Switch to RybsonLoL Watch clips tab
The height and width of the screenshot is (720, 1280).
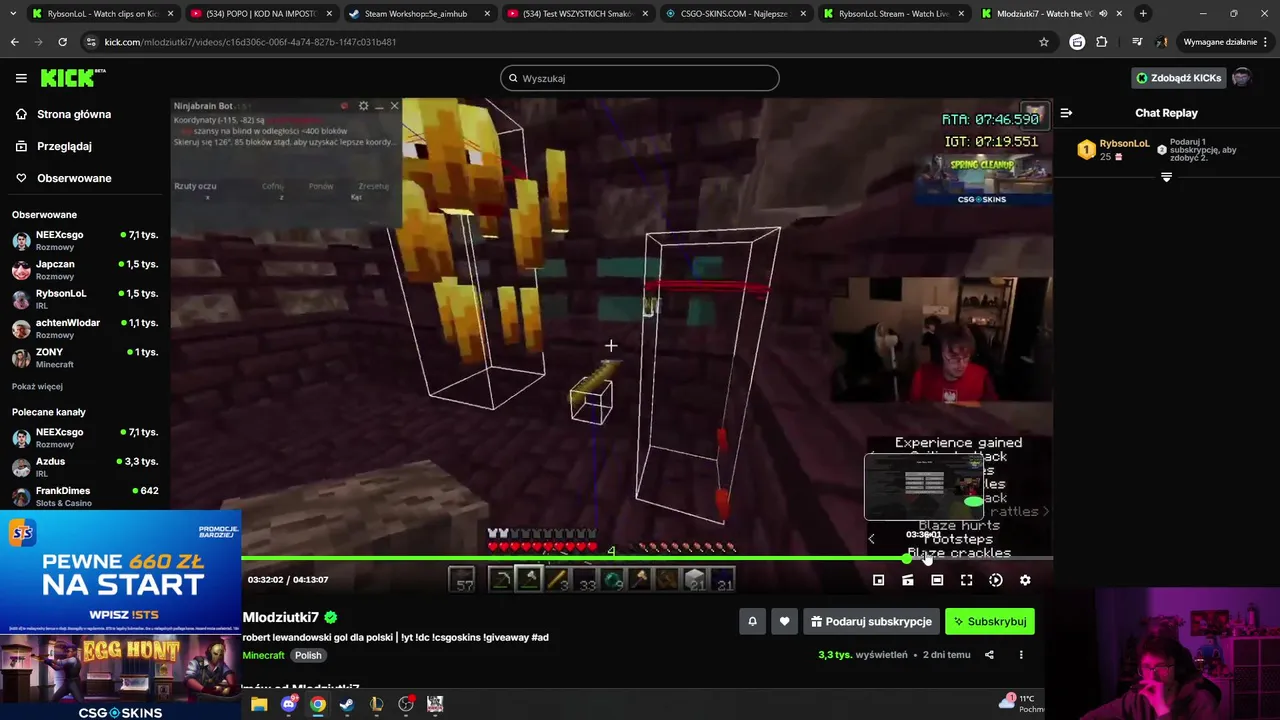pos(103,14)
